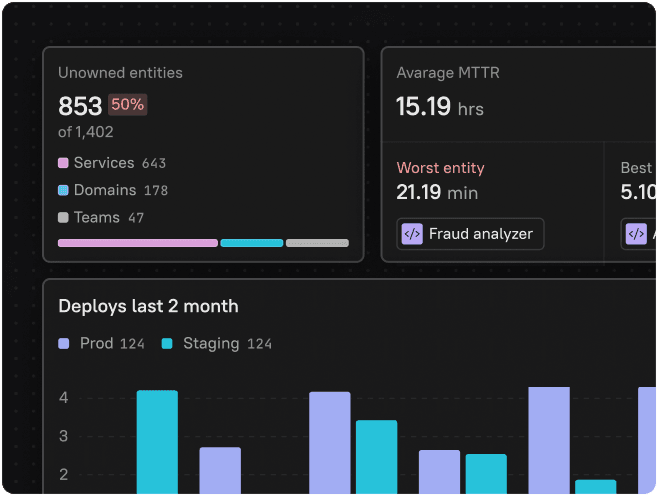Screen dimensions: 657x495
Task: Click the pink Services progress bar segment
Action: pyautogui.click(x=137, y=243)
